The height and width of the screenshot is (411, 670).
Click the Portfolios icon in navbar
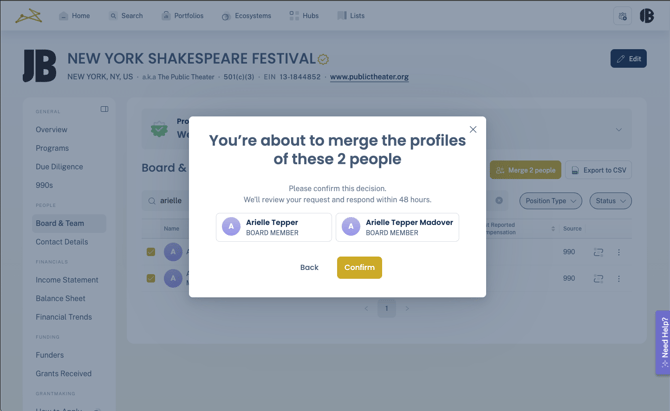tap(166, 16)
